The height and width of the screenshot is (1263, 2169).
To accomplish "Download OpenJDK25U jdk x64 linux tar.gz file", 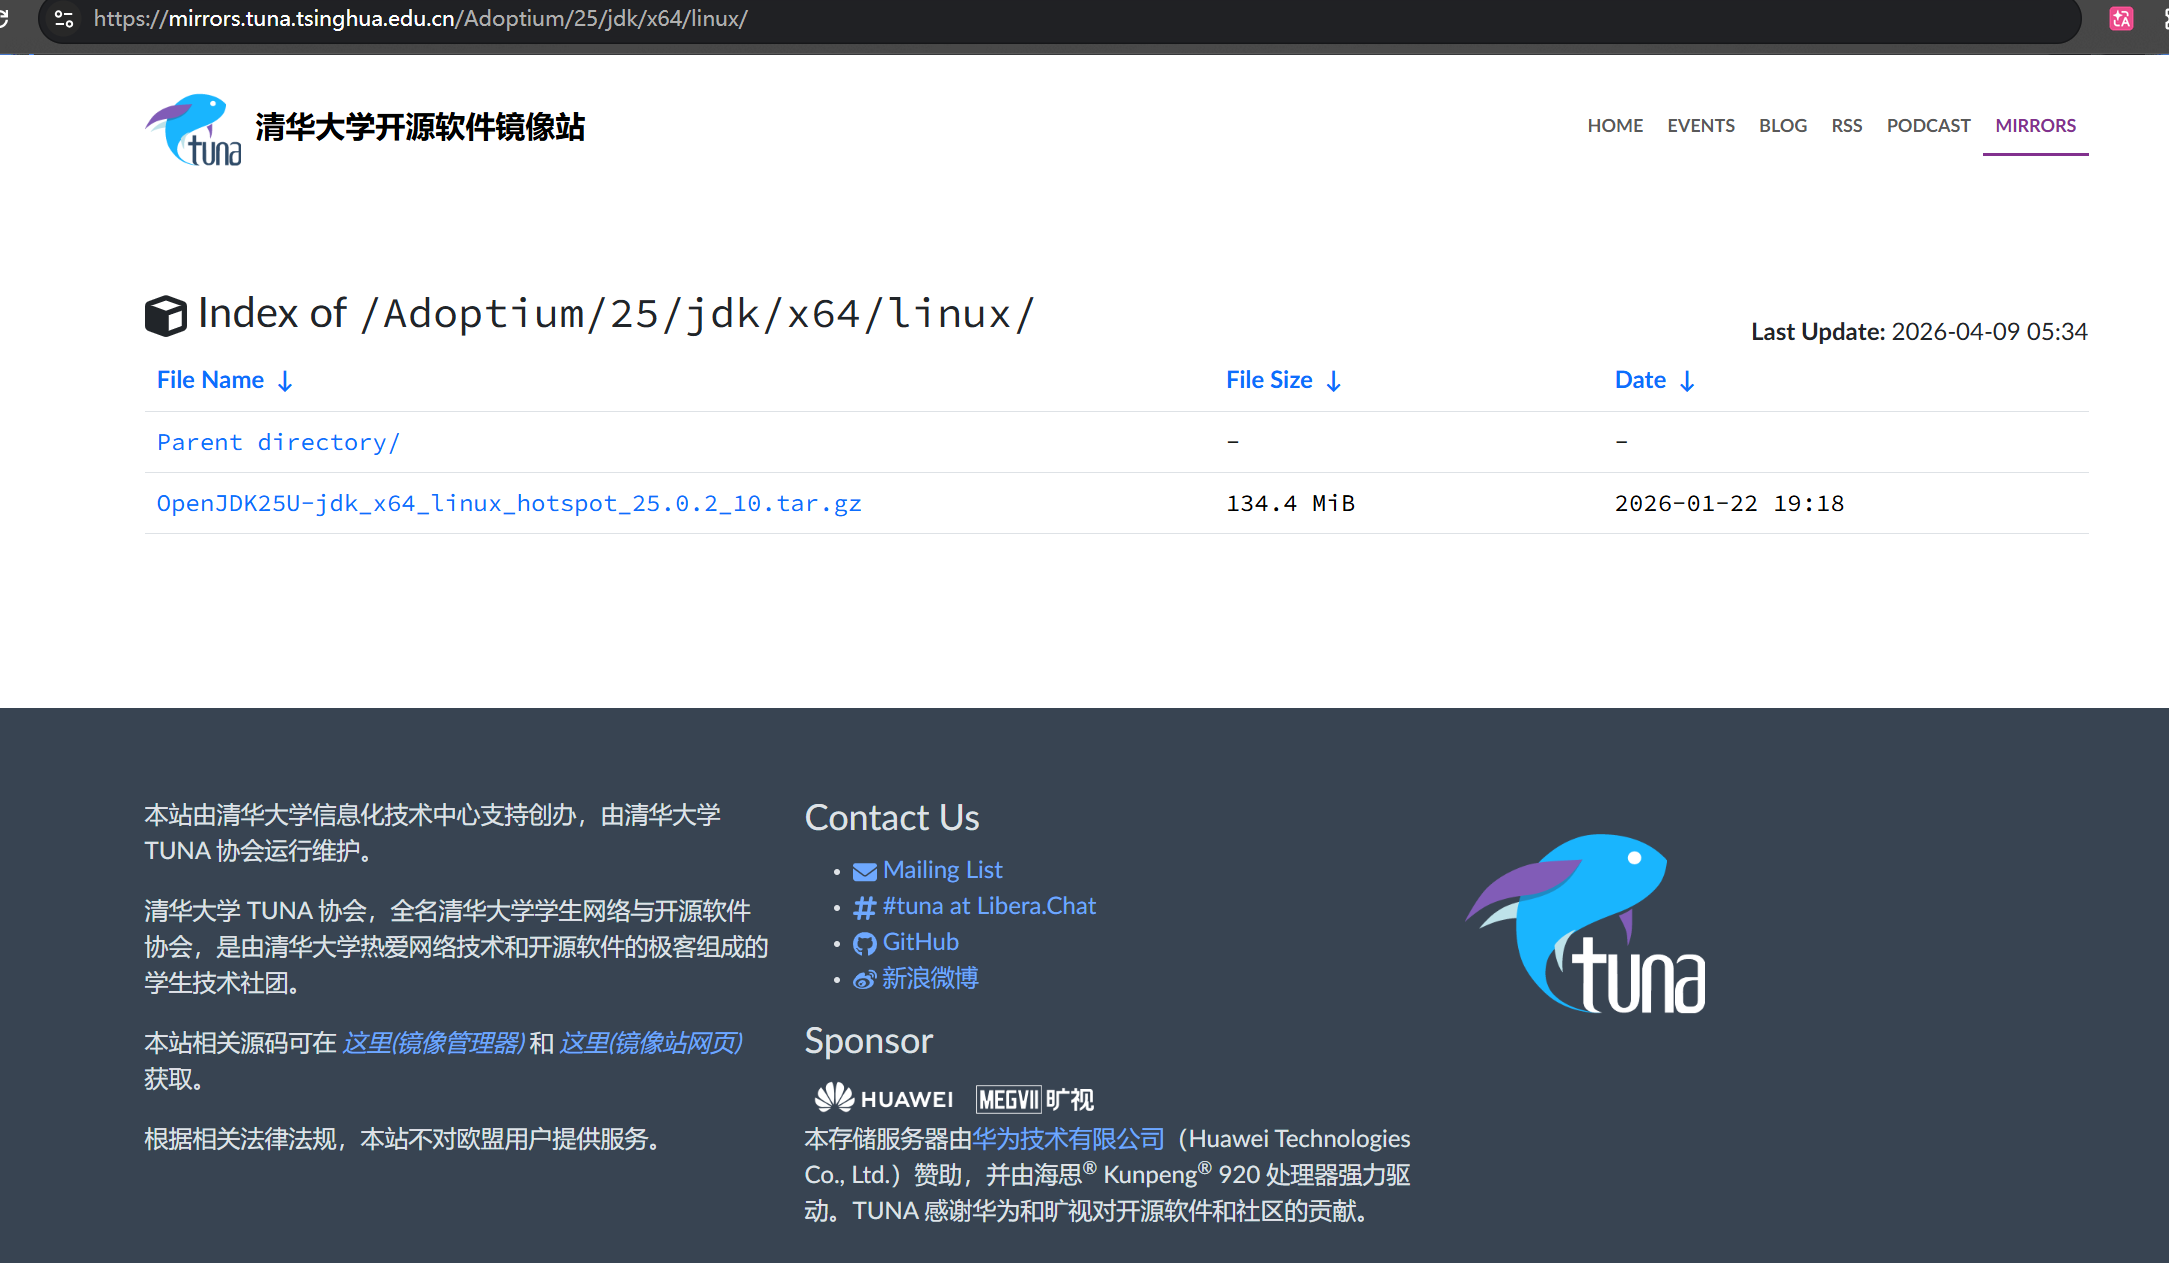I will [509, 504].
